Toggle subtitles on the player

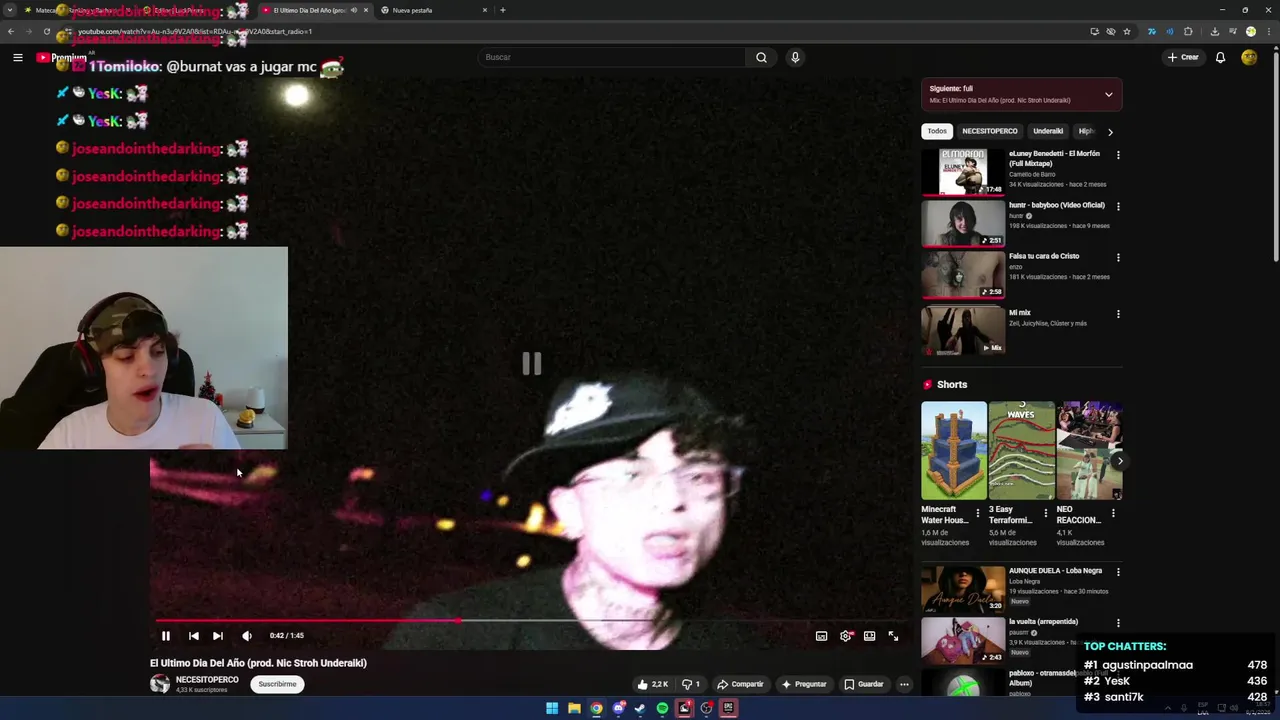click(x=821, y=635)
